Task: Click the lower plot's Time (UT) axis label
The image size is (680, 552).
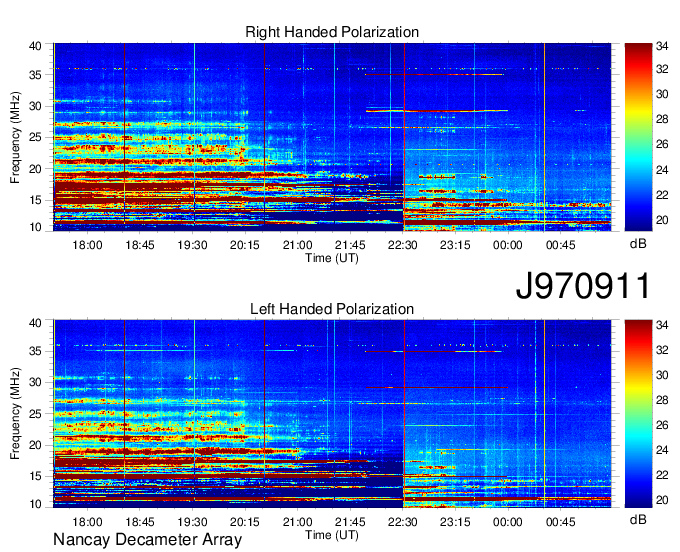Action: pyautogui.click(x=332, y=535)
